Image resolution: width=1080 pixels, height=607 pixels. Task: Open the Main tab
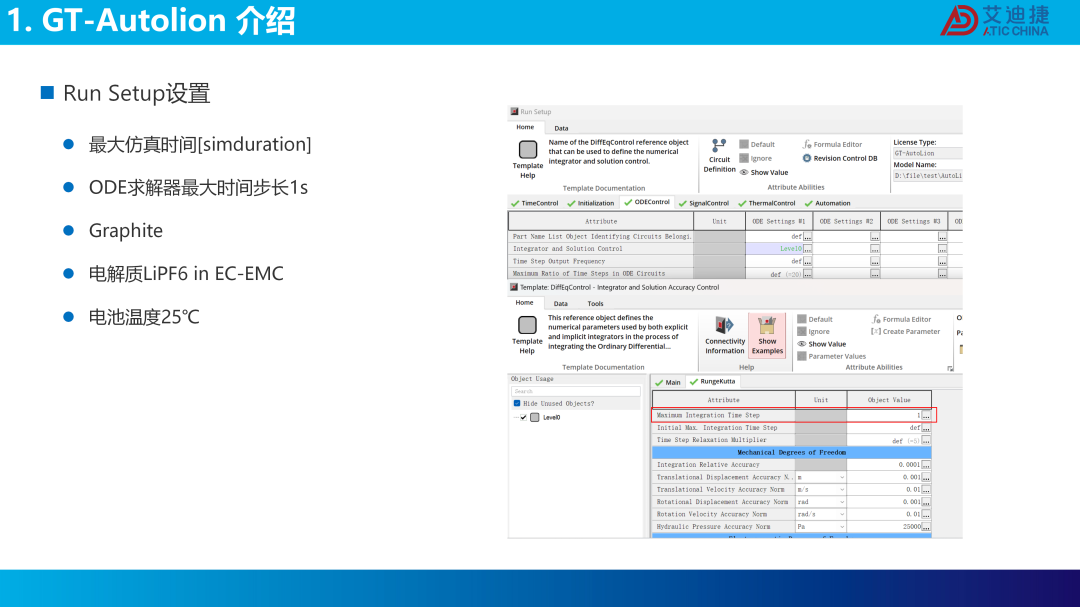668,382
